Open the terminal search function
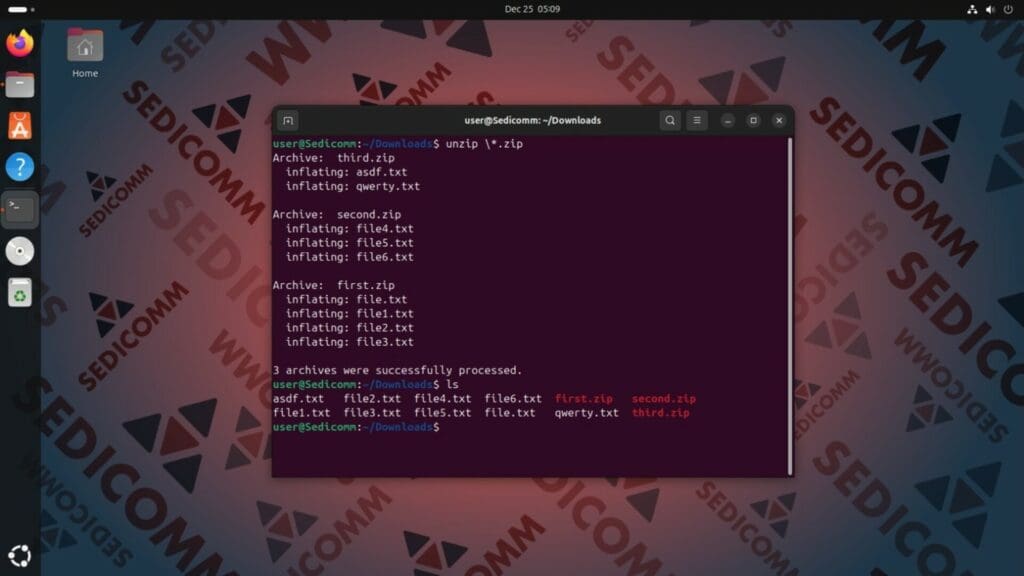Image resolution: width=1024 pixels, height=576 pixels. pyautogui.click(x=669, y=119)
